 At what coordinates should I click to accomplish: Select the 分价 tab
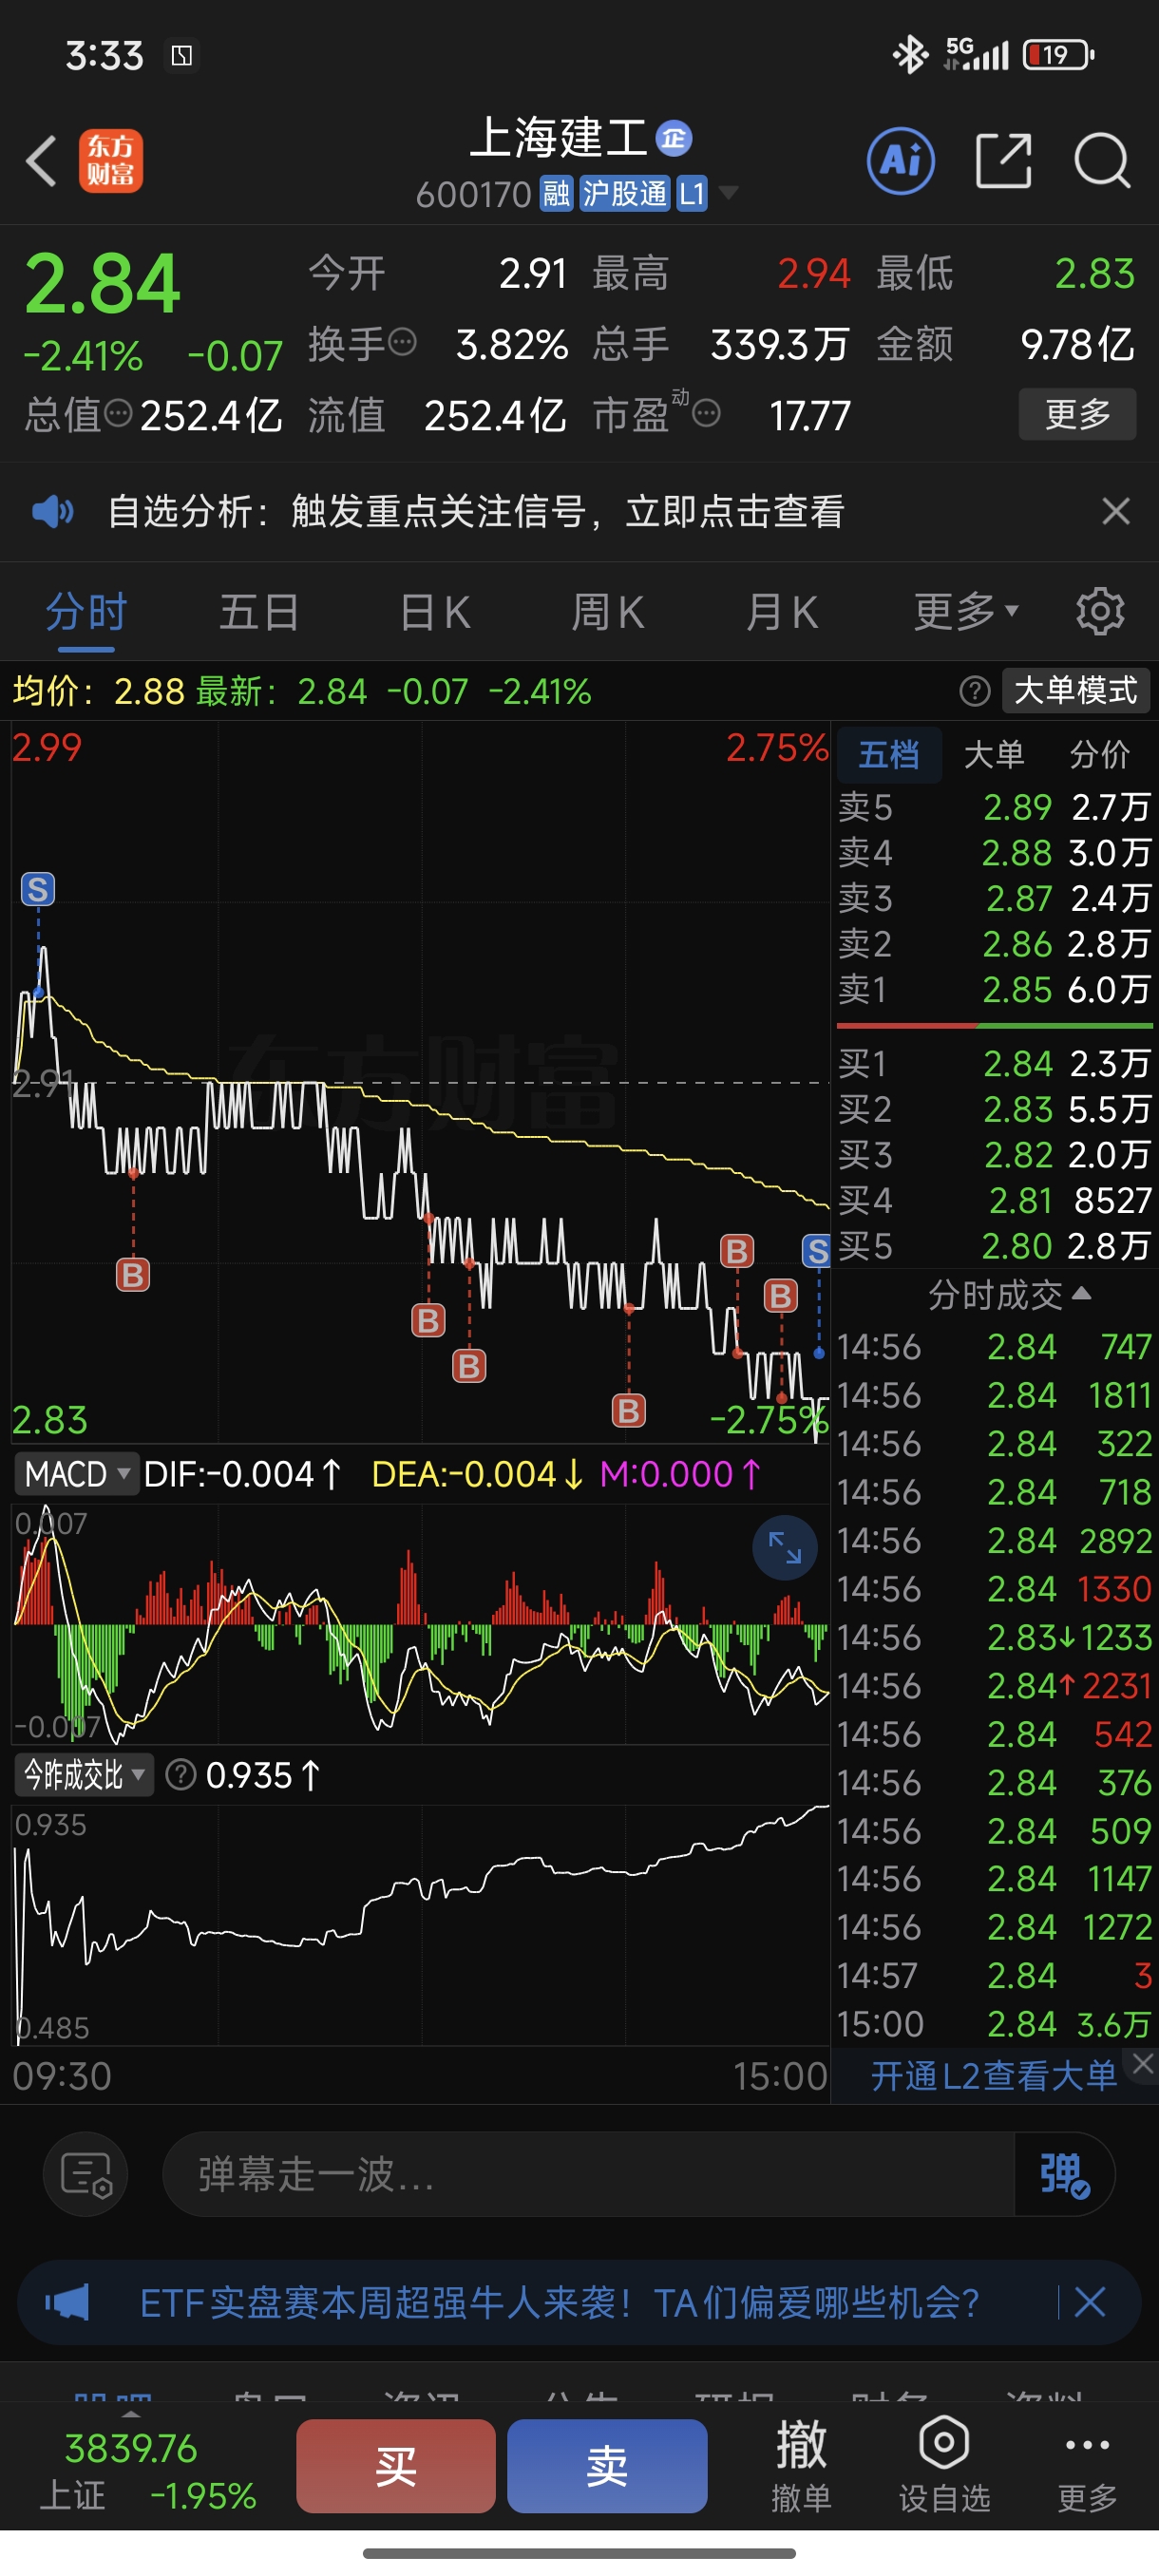[x=1099, y=754]
